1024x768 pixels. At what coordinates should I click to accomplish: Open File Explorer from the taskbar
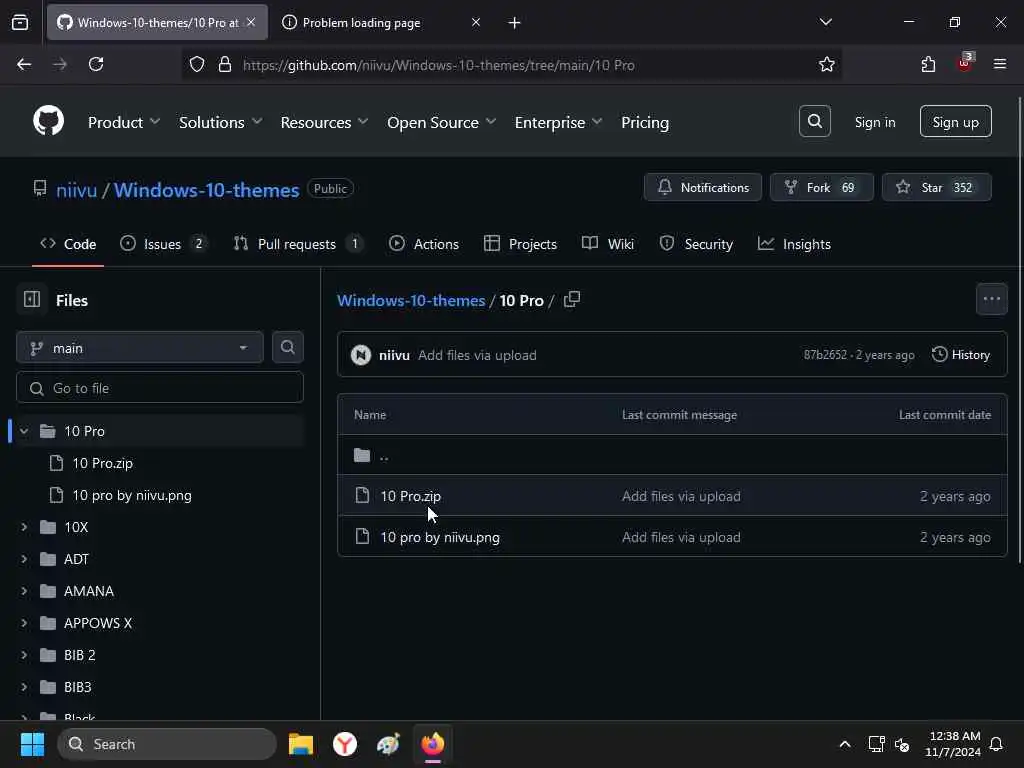point(301,744)
